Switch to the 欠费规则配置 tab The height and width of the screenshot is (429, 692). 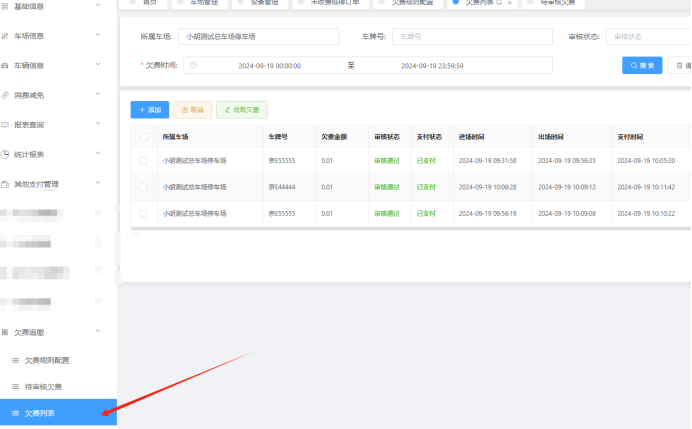(x=408, y=4)
